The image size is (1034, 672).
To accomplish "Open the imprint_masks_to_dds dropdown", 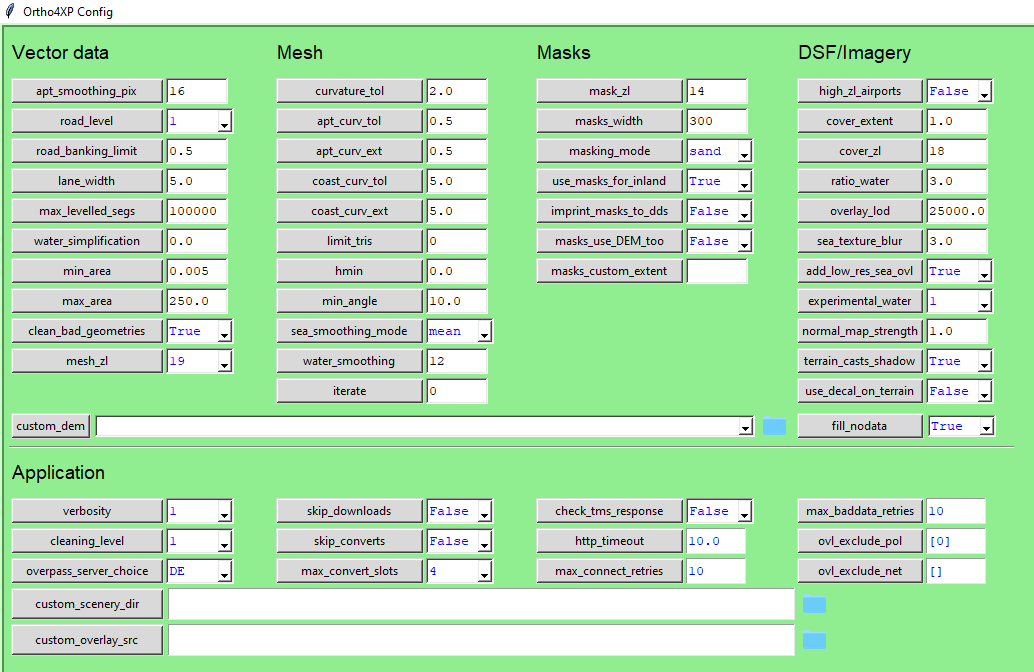I will click(744, 212).
